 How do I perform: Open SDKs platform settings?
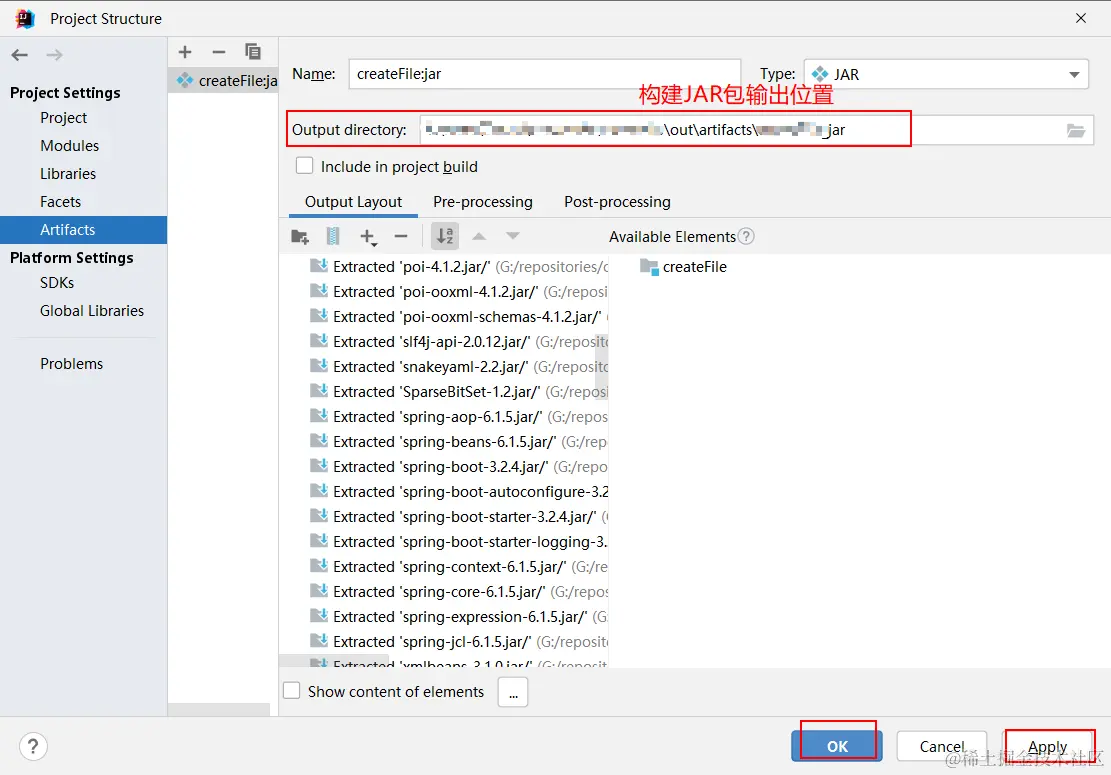tap(57, 283)
